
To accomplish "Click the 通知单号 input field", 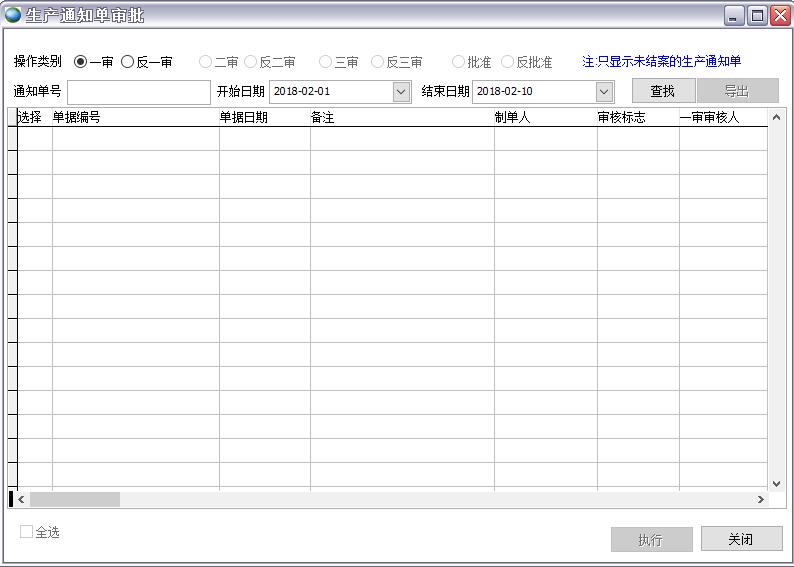I will point(138,92).
